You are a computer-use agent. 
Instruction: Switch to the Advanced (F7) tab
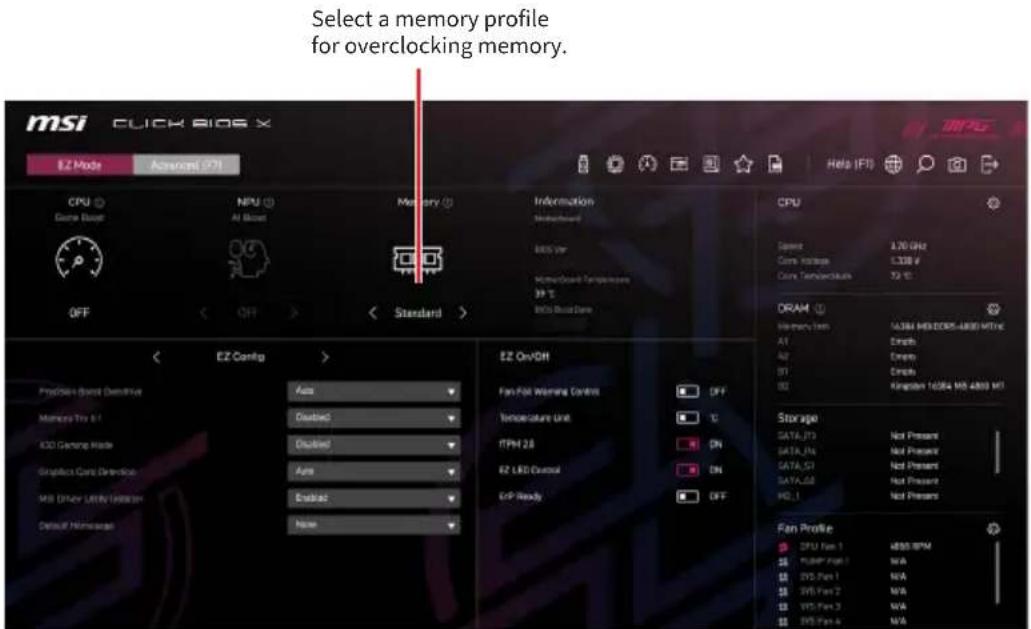[186, 165]
